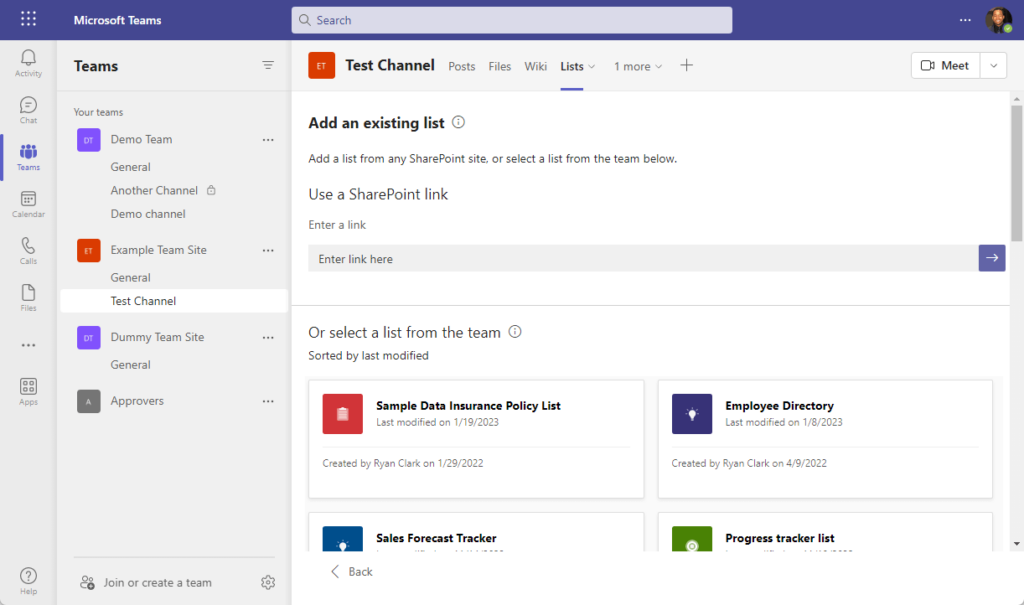Open General channel under Dummy Team Site
Viewport: 1024px width, 605px height.
[131, 365]
